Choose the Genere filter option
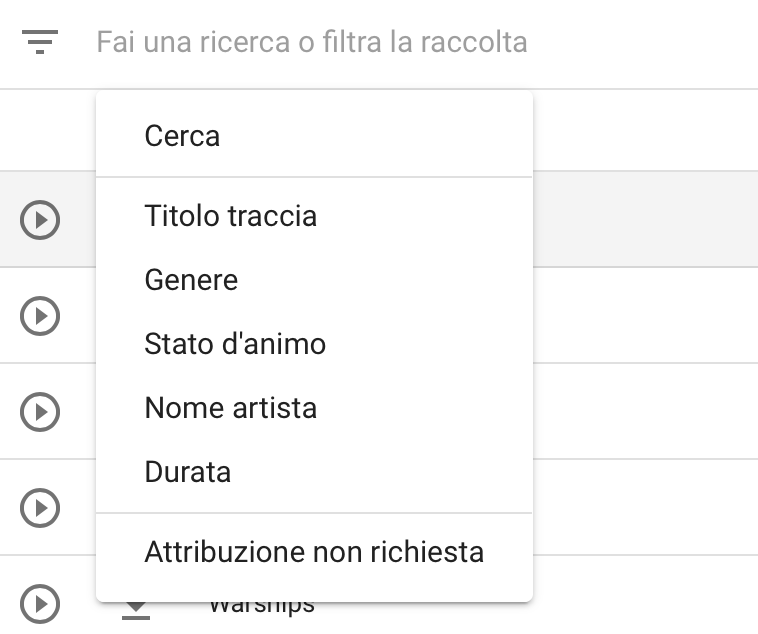The width and height of the screenshot is (758, 634). tap(314, 280)
